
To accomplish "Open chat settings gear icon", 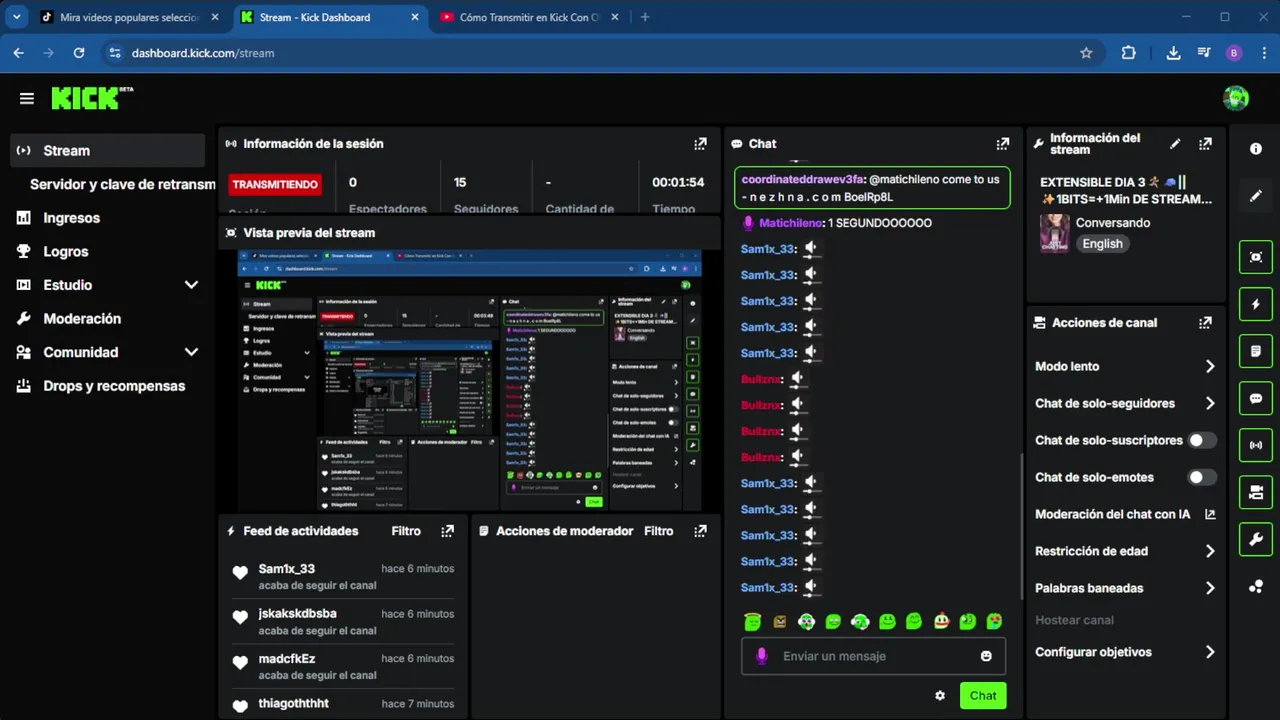I will [940, 696].
